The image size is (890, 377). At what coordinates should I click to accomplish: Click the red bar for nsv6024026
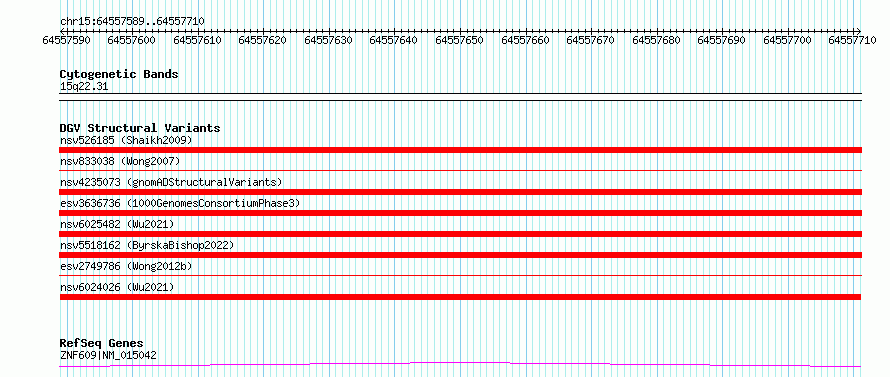(460, 297)
